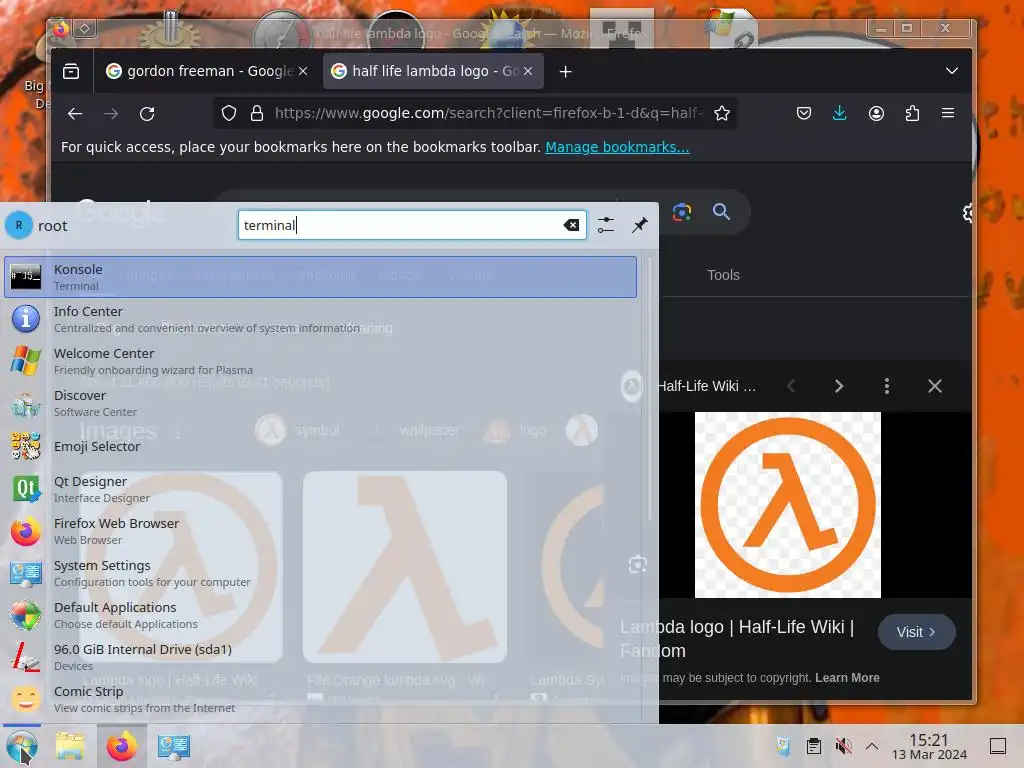Visit the Half-Life Wiki page
Viewport: 1024px width, 768px height.
pos(916,632)
